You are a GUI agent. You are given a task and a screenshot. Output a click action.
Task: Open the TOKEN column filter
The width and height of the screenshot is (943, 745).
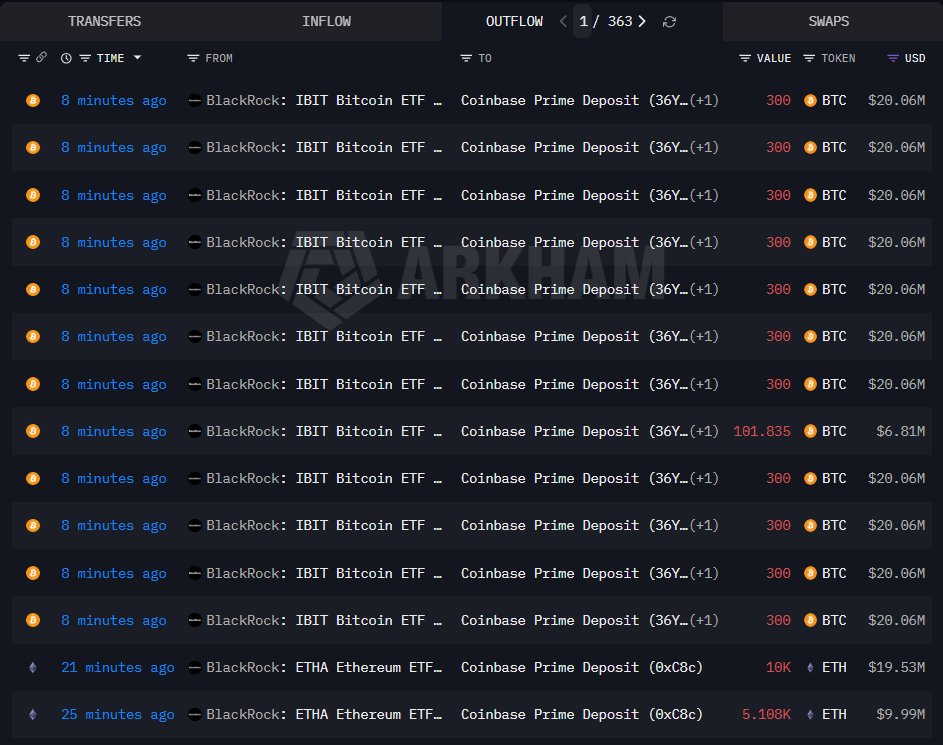[809, 58]
